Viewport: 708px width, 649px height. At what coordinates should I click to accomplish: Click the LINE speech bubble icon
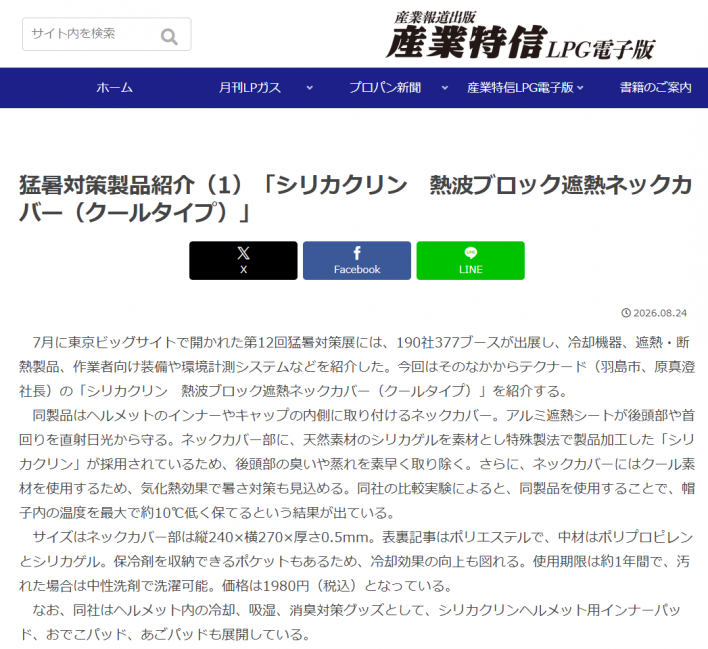tap(470, 252)
